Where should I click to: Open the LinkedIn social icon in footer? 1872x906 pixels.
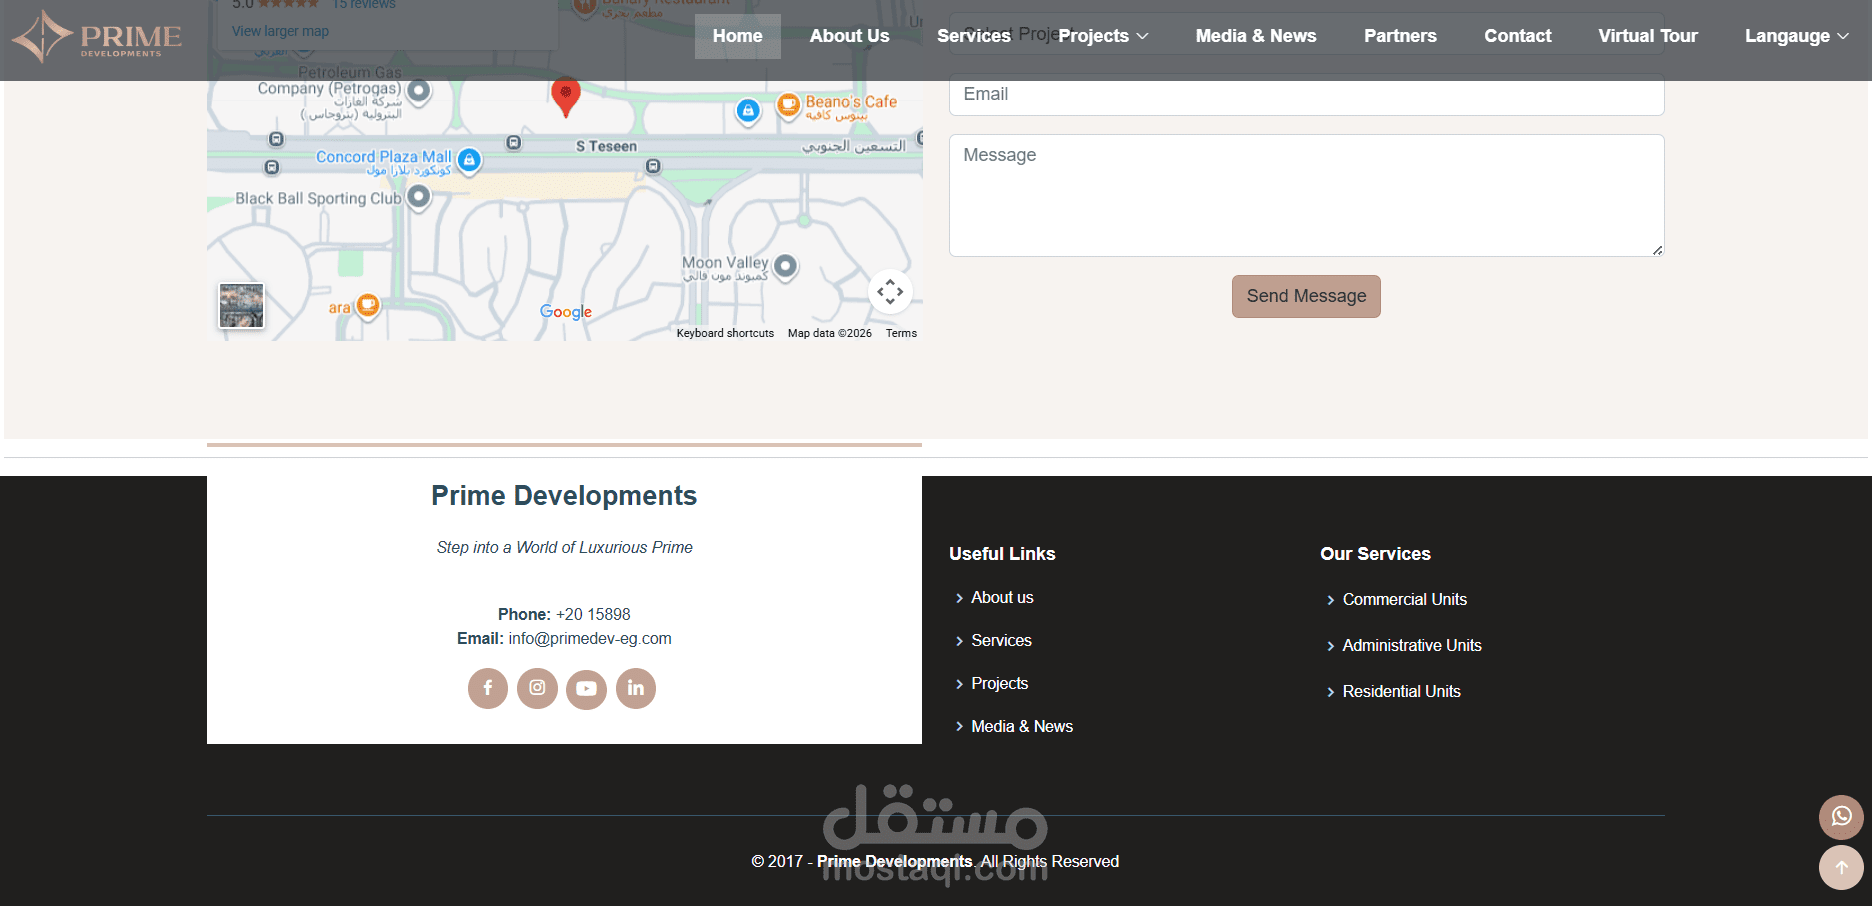(x=636, y=688)
